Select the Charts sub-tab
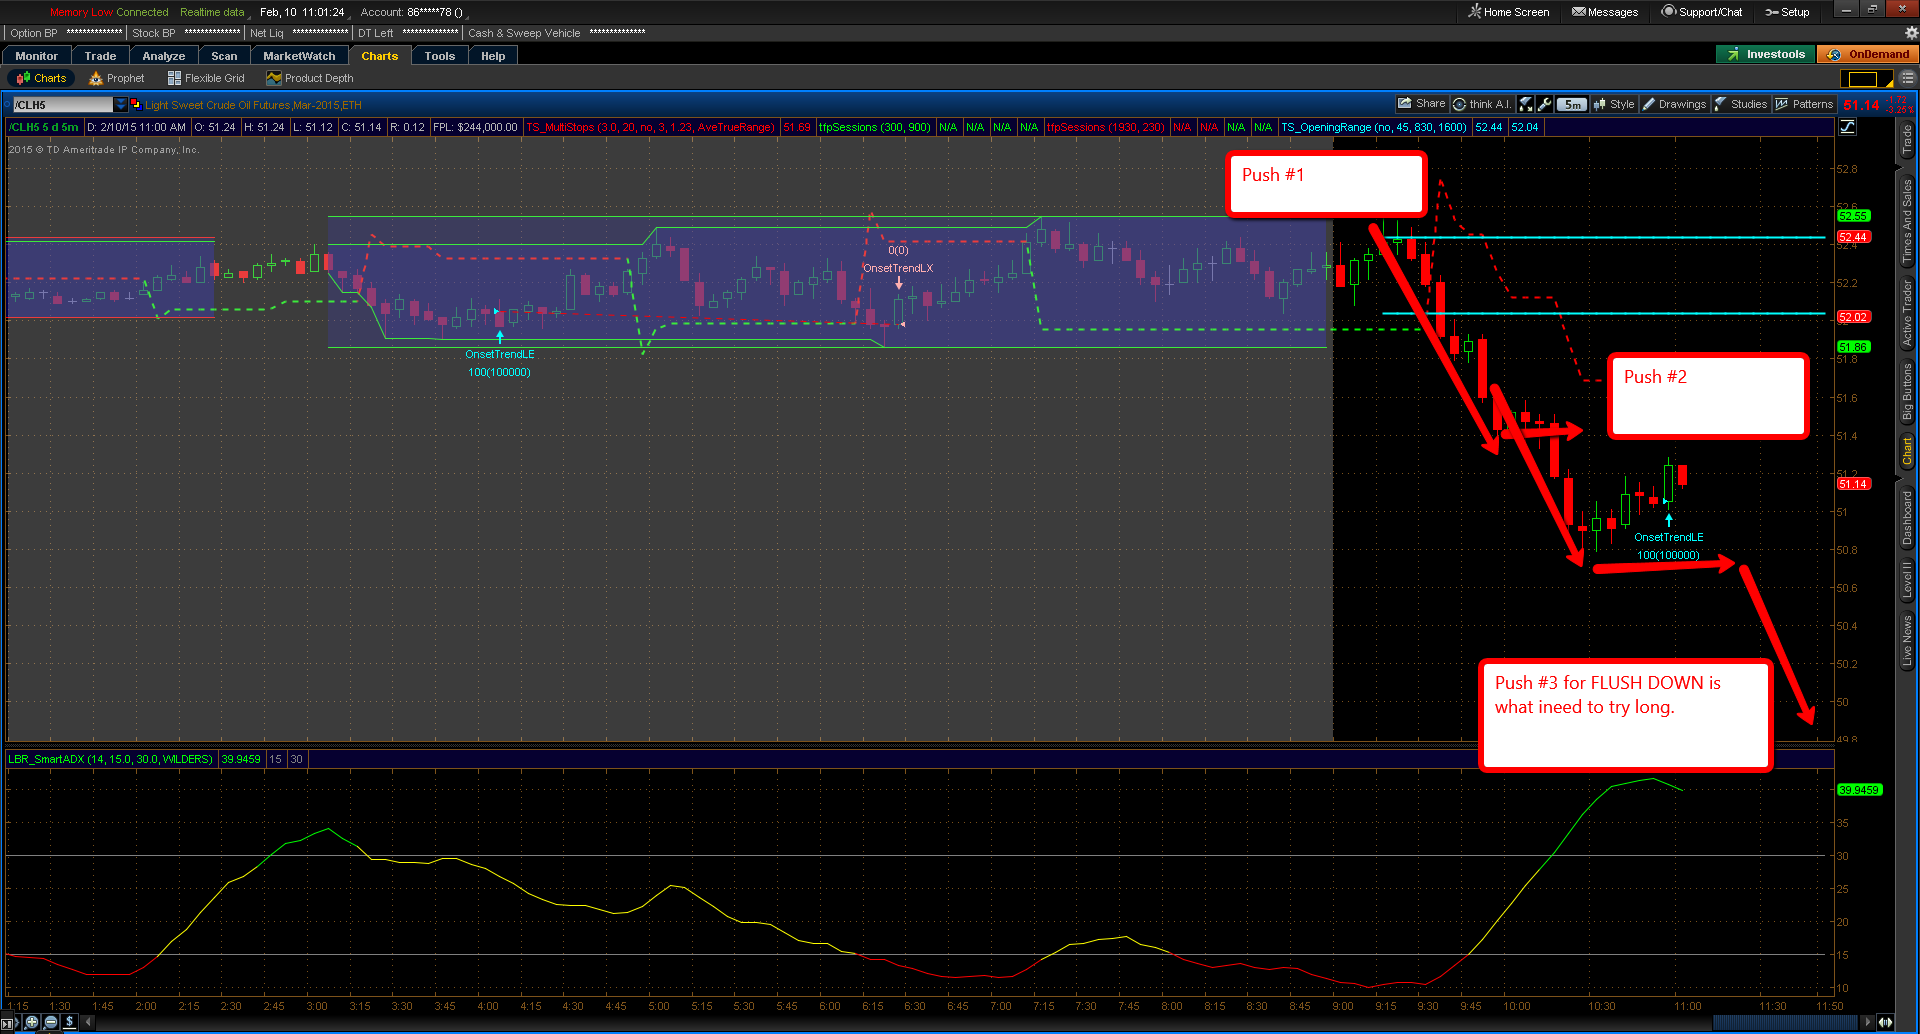 (x=41, y=78)
